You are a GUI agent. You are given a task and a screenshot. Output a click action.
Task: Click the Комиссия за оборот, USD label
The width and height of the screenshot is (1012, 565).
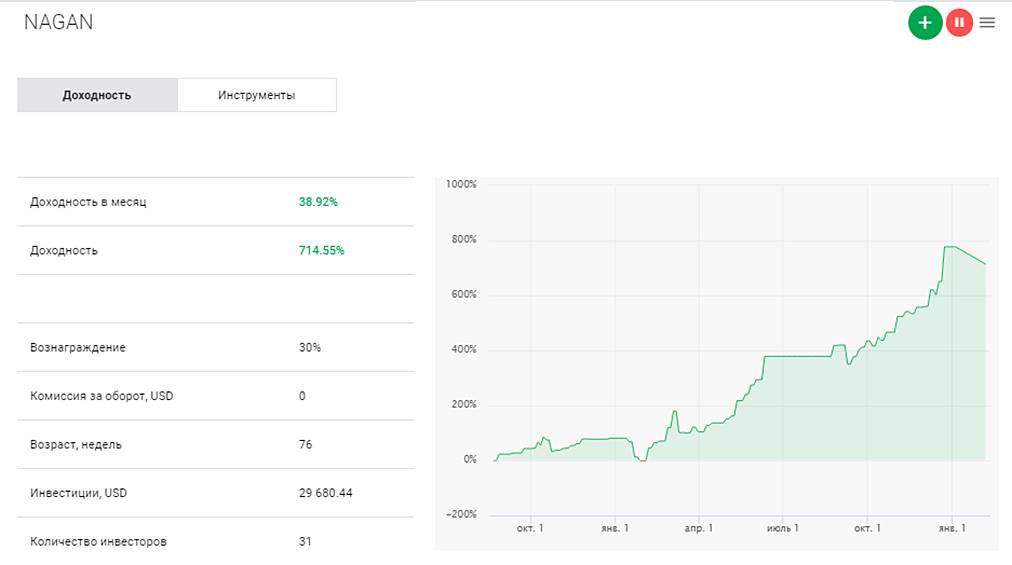[102, 396]
